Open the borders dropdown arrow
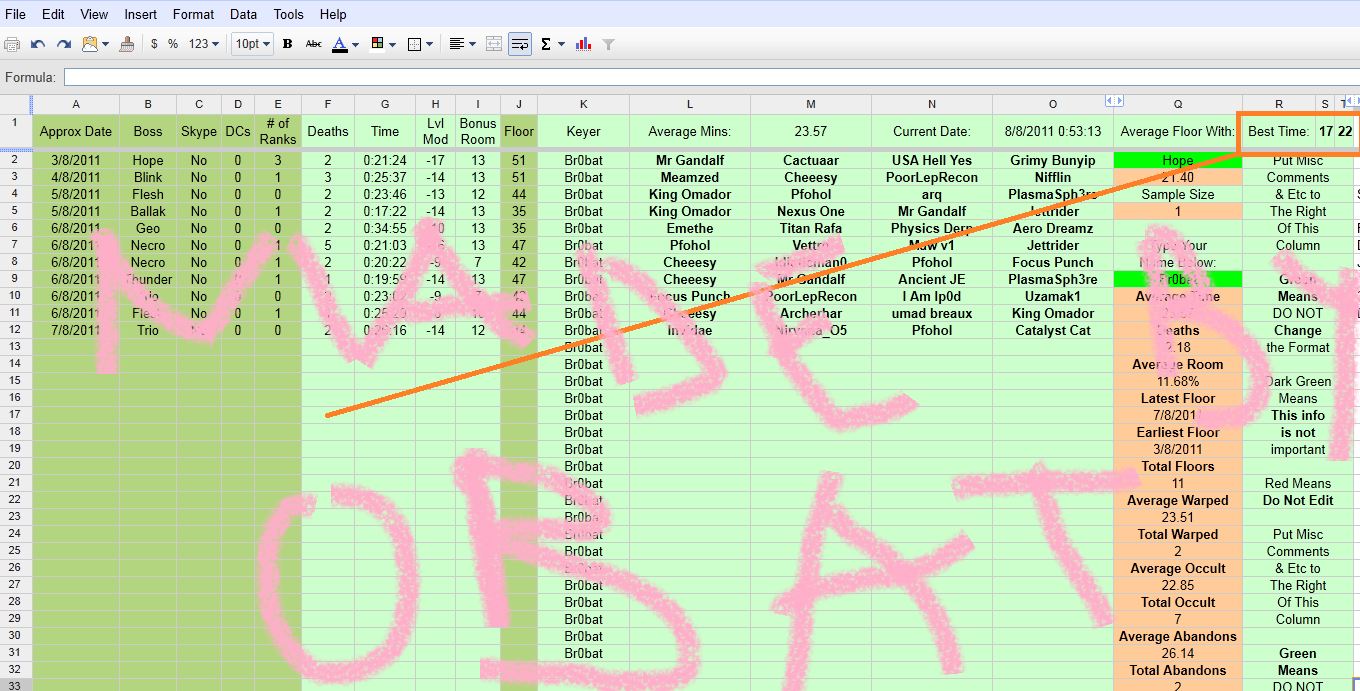This screenshot has height=691, width=1360. click(430, 44)
